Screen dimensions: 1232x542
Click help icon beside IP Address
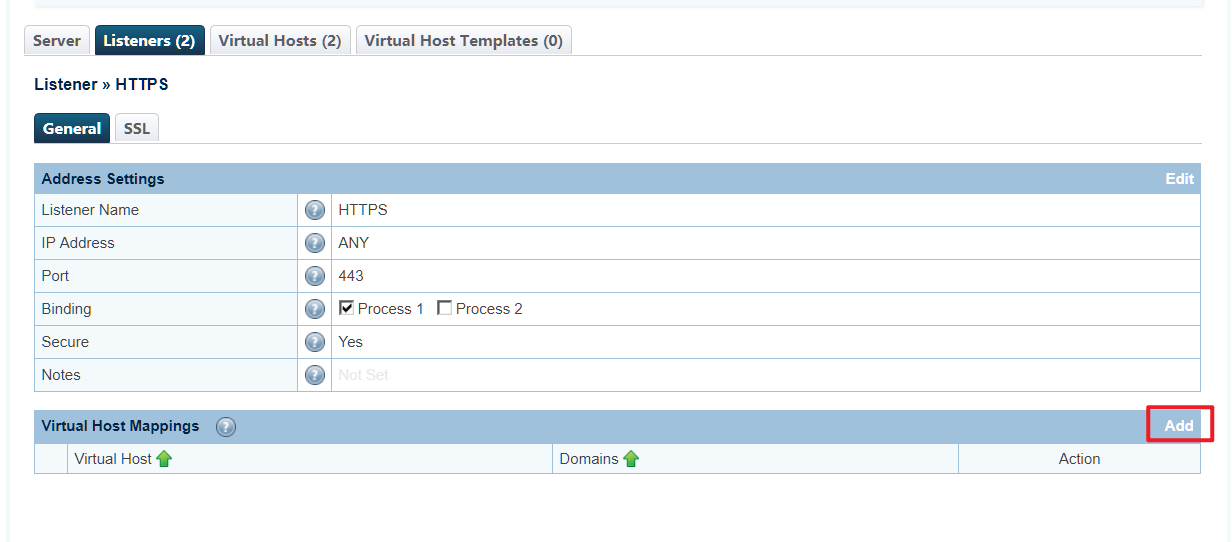coord(315,243)
